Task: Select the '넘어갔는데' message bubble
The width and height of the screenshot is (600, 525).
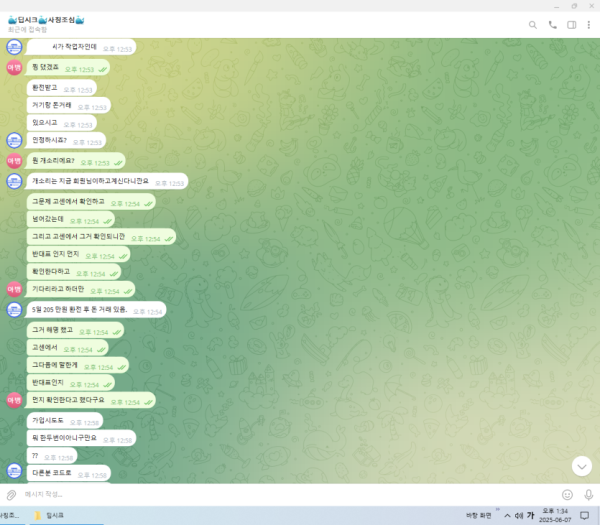Action: pos(71,219)
